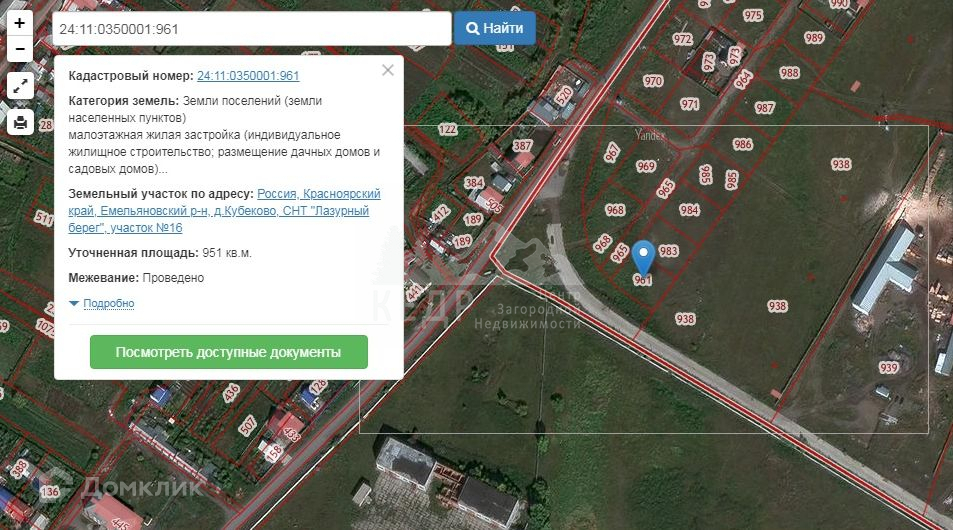This screenshot has width=953, height=530.
Task: Select parcel label 520 on map
Action: click(x=564, y=95)
